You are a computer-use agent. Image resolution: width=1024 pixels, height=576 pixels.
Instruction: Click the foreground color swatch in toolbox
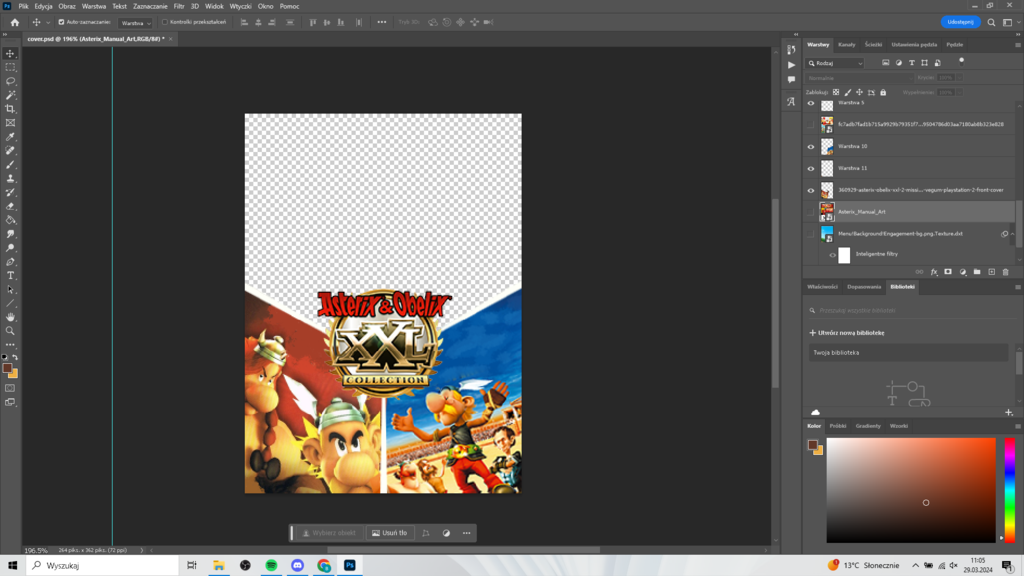click(x=7, y=368)
